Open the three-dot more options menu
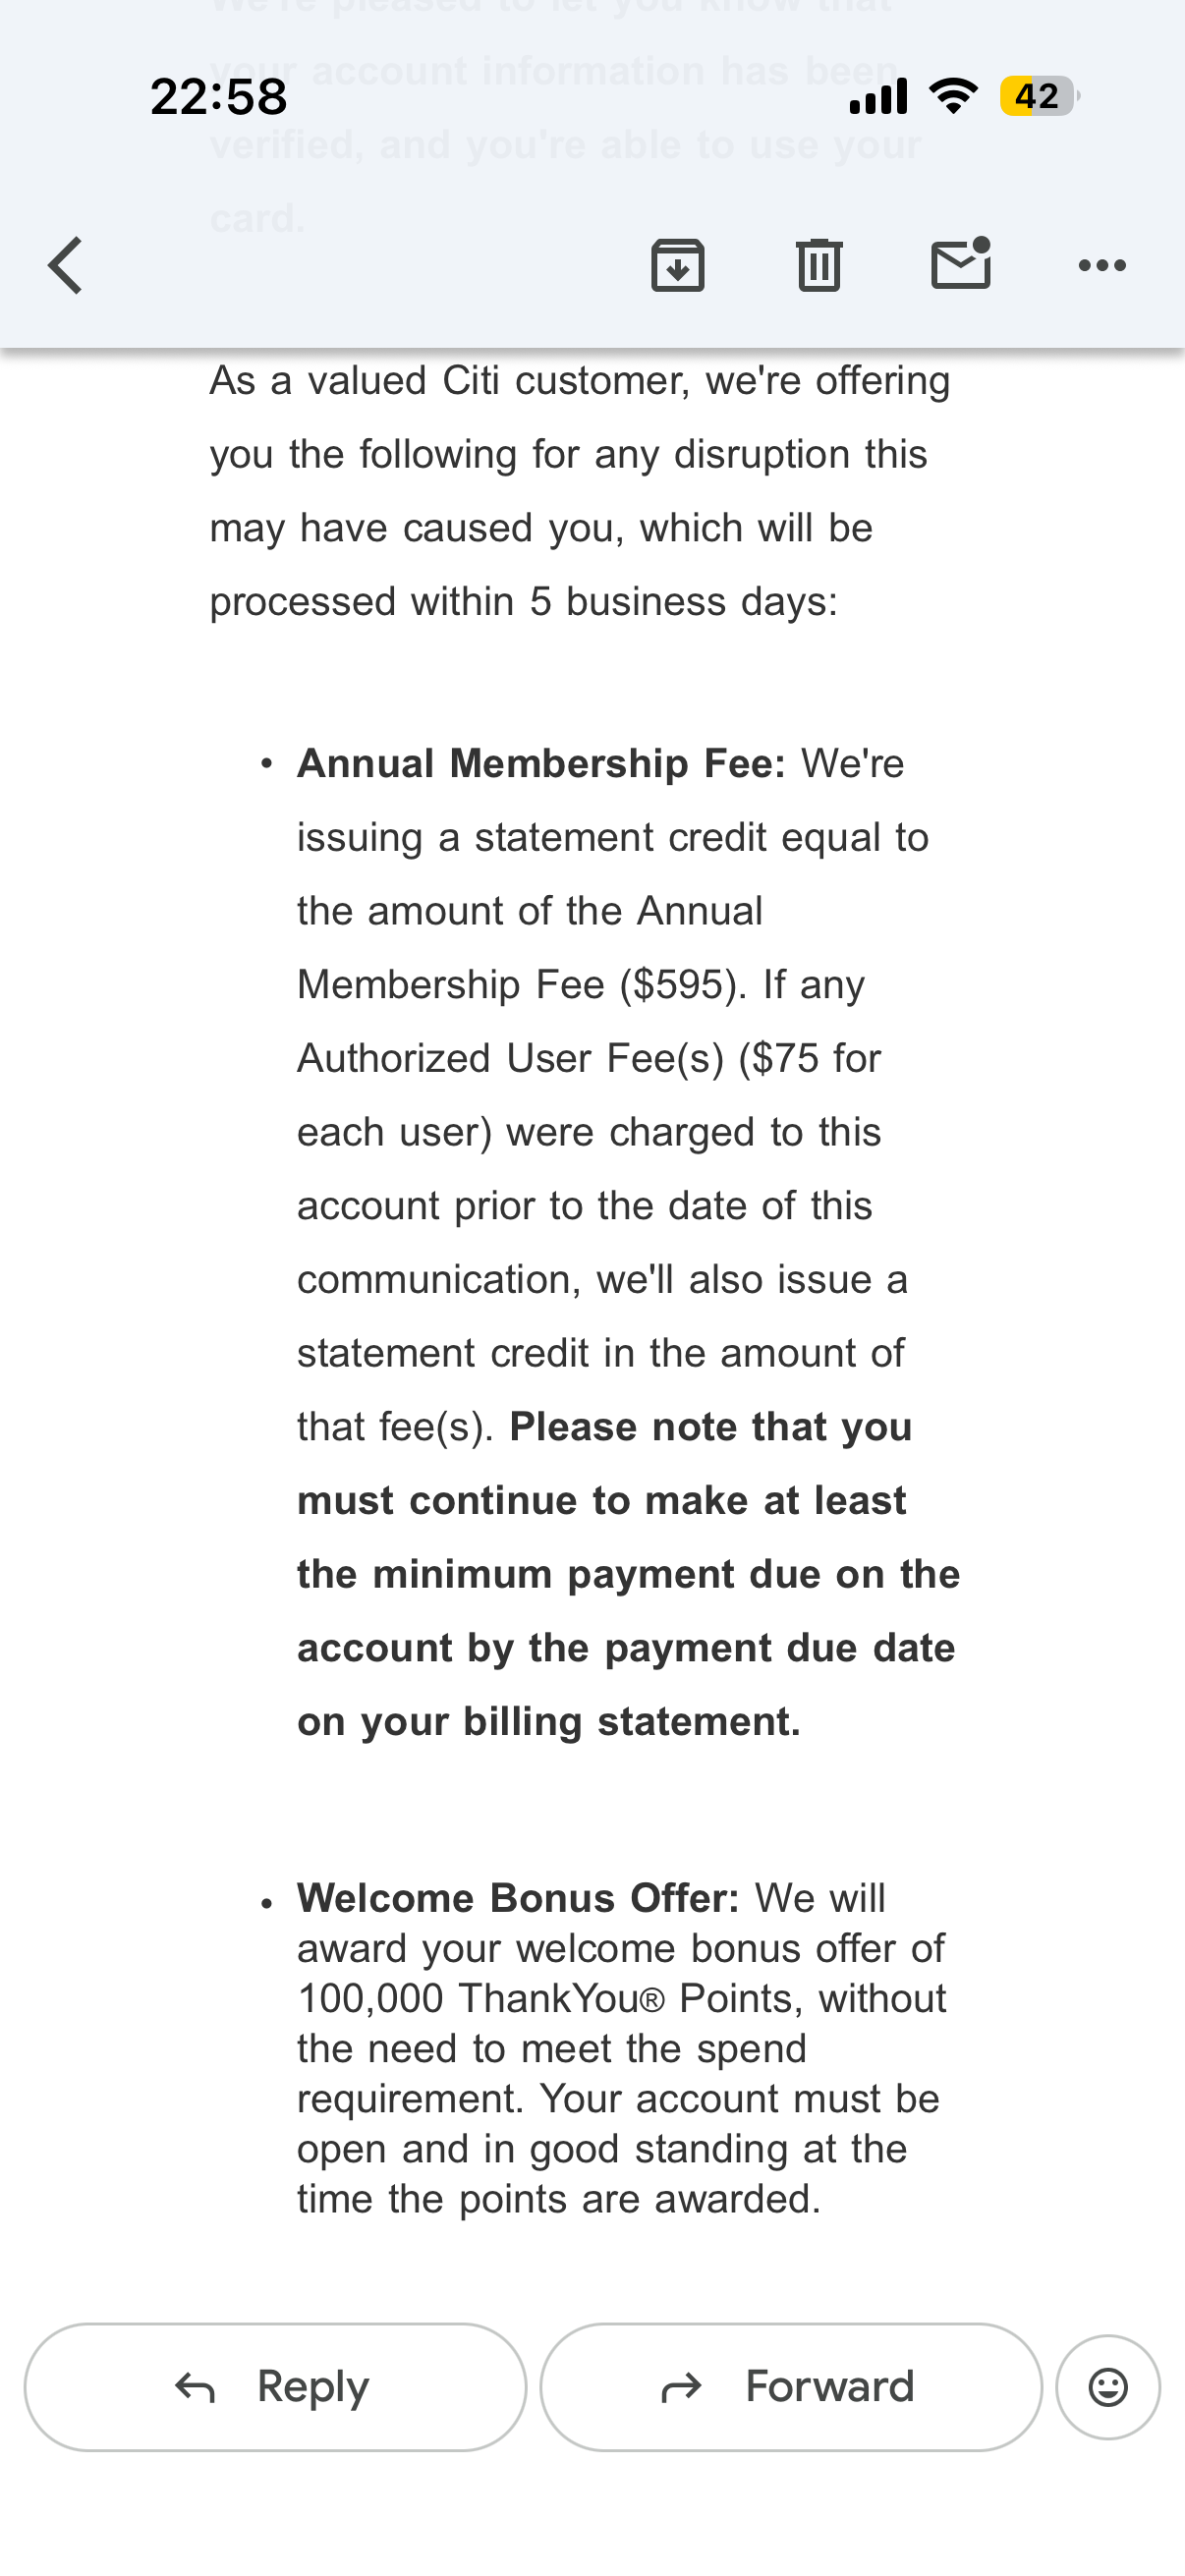Image resolution: width=1185 pixels, height=2576 pixels. (x=1102, y=265)
